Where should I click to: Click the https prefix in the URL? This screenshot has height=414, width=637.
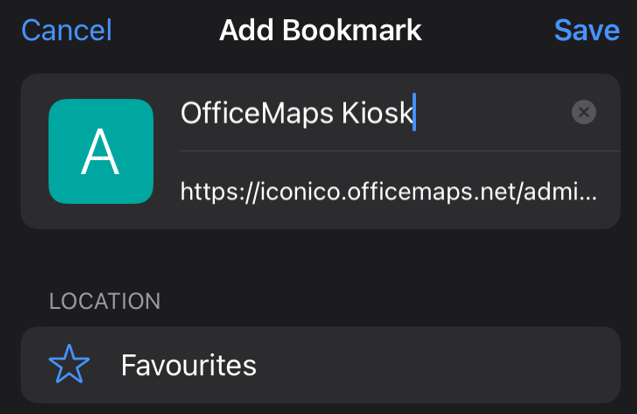[210, 192]
